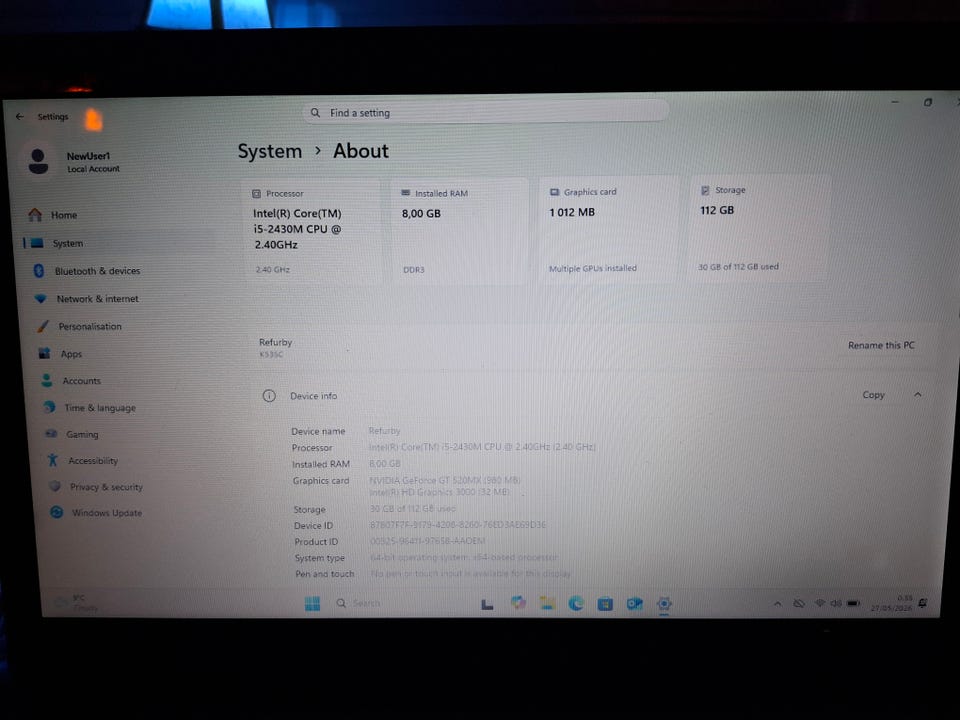Go back using the Settings back arrow
Viewport: 960px width, 720px height.
click(20, 116)
